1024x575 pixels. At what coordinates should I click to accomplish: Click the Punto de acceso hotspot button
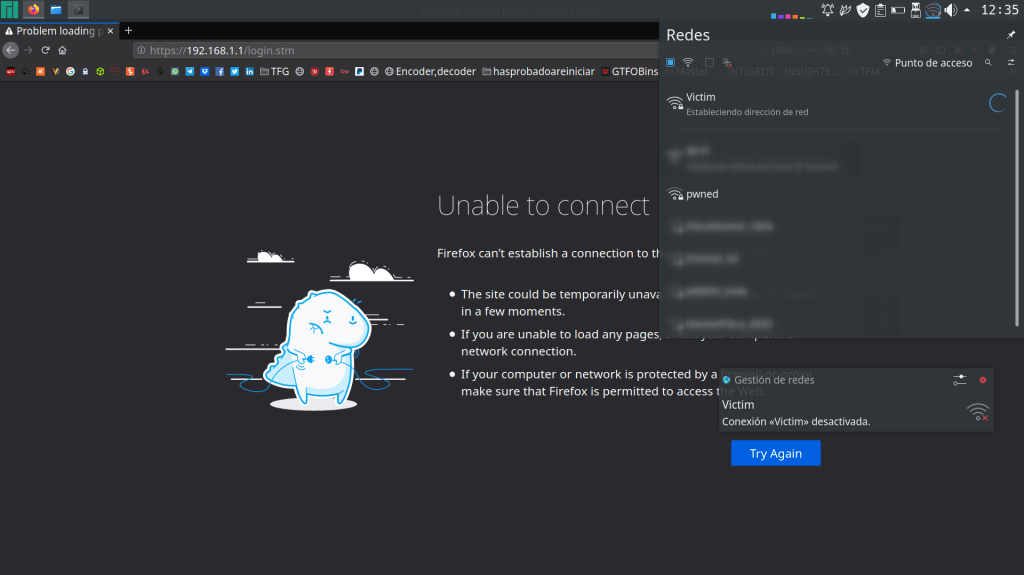pyautogui.click(x=926, y=62)
